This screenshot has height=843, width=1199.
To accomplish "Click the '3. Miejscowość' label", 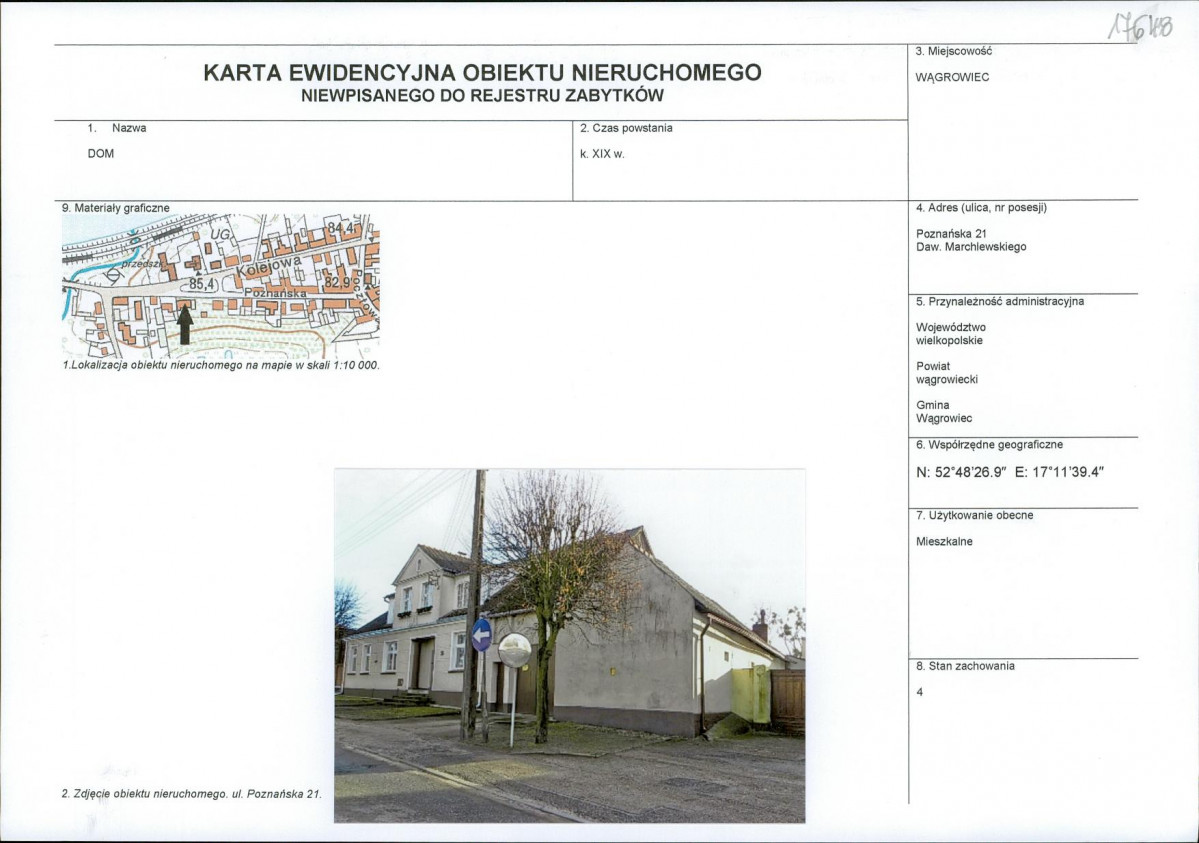I will tap(954, 51).
